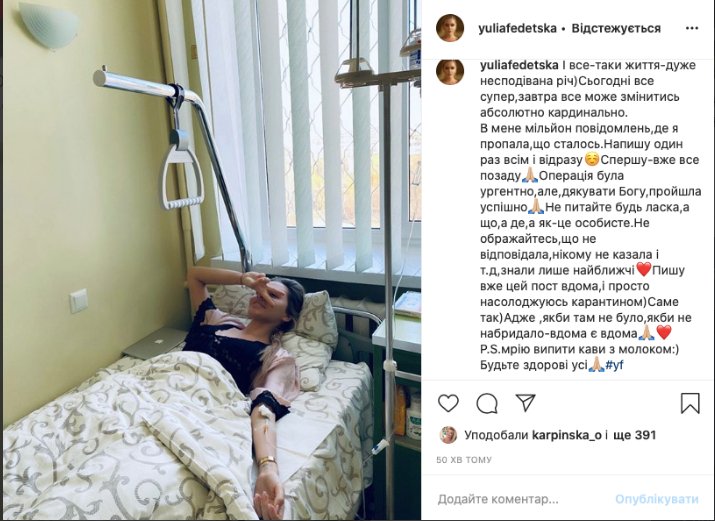Open yuliafedetska username in header
This screenshot has width=715, height=521.
[518, 28]
